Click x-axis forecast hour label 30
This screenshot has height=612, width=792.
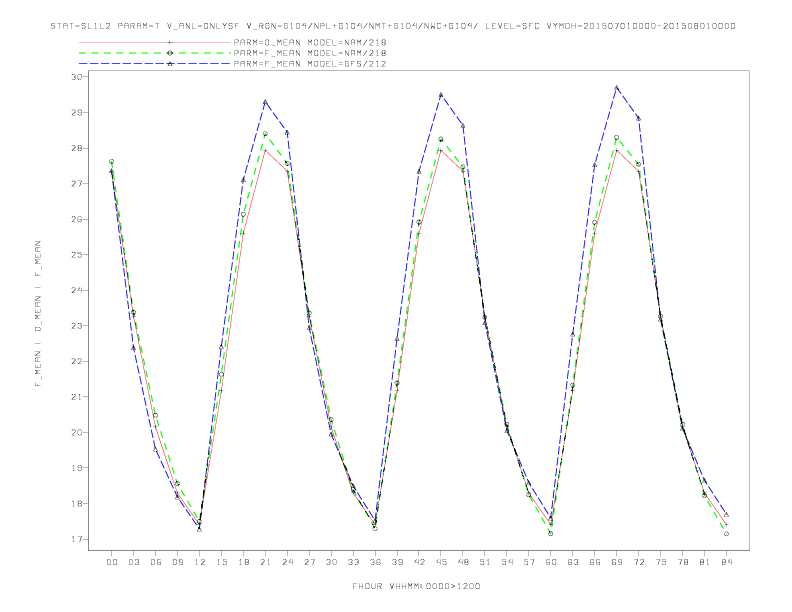click(331, 562)
